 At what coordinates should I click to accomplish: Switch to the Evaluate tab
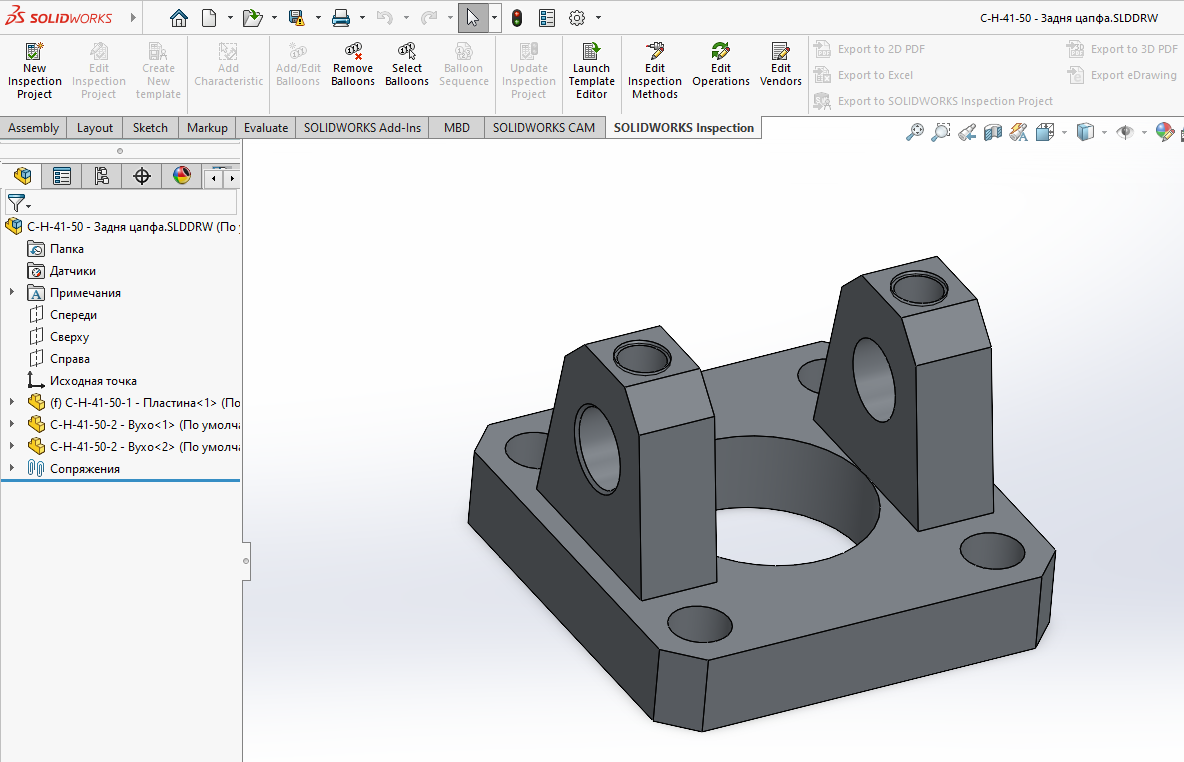click(266, 127)
